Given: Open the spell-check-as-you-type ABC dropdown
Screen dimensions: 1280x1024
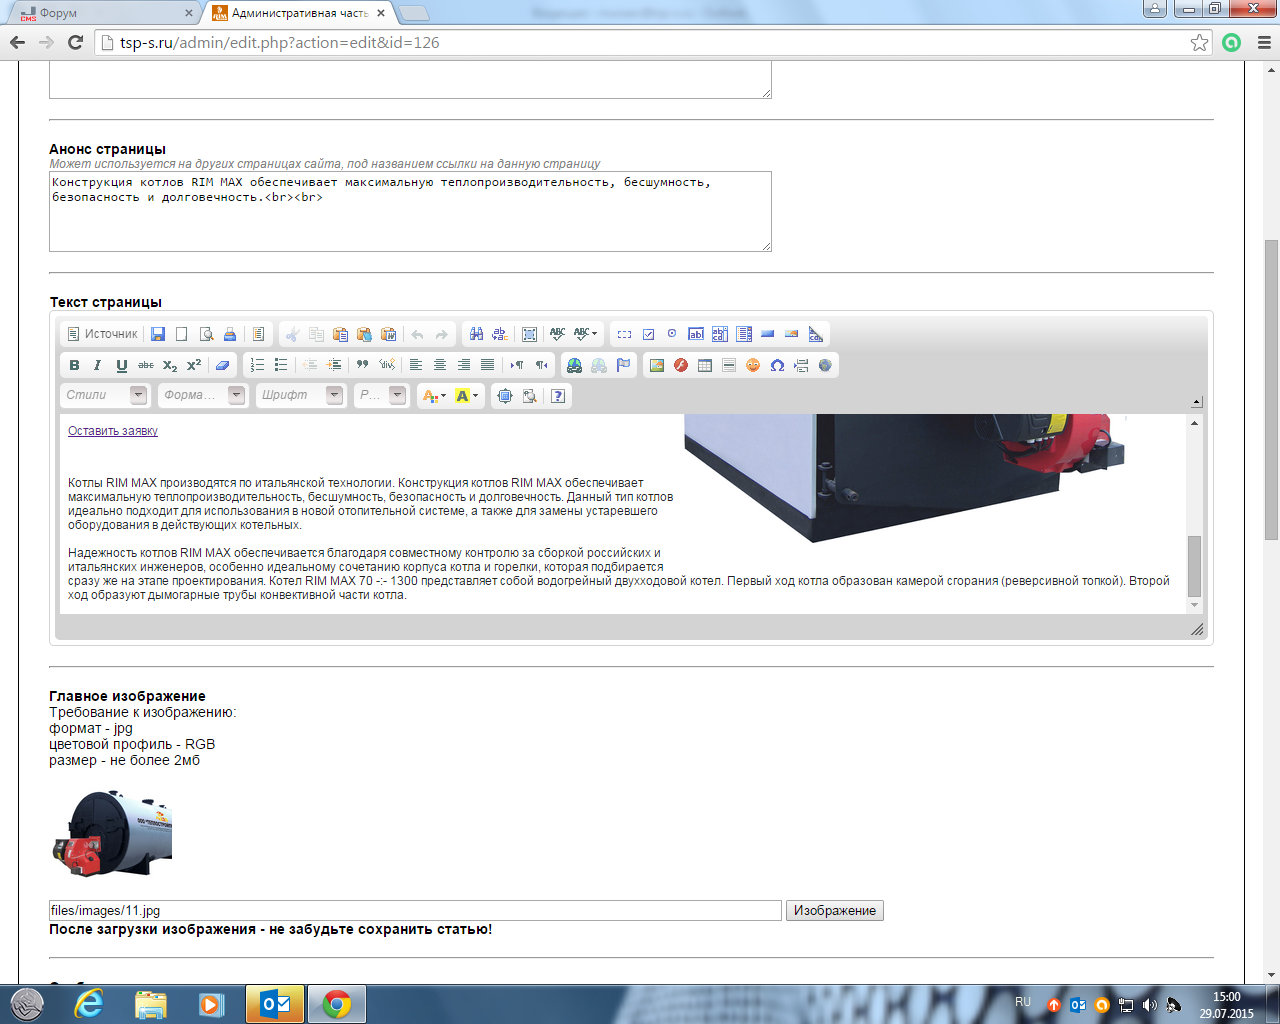Looking at the screenshot, I should point(586,334).
